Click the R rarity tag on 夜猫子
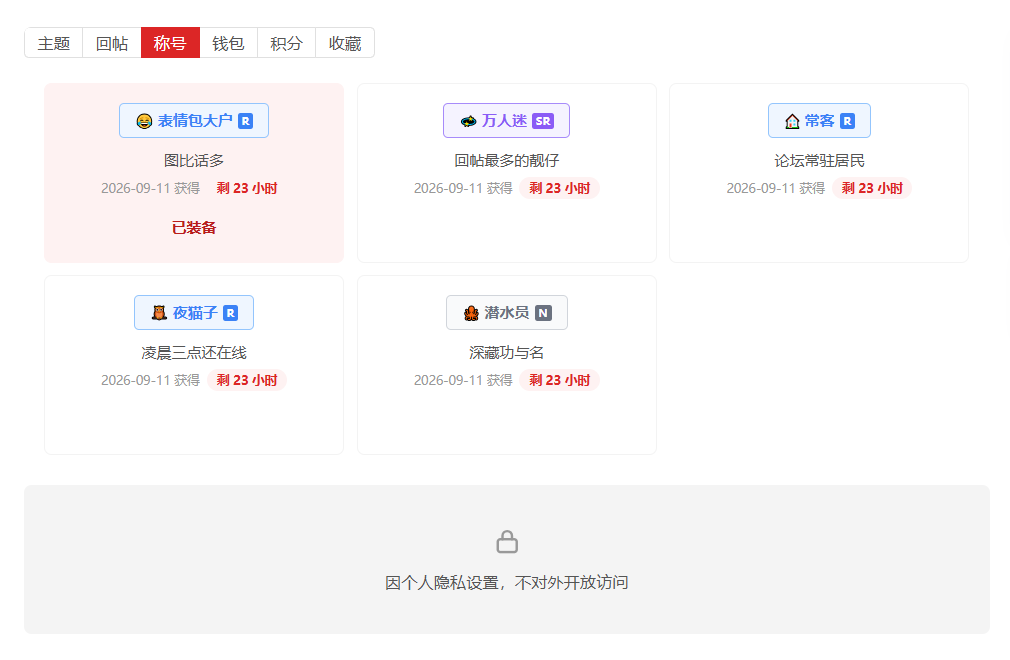This screenshot has height=660, width=1010. pyautogui.click(x=231, y=313)
